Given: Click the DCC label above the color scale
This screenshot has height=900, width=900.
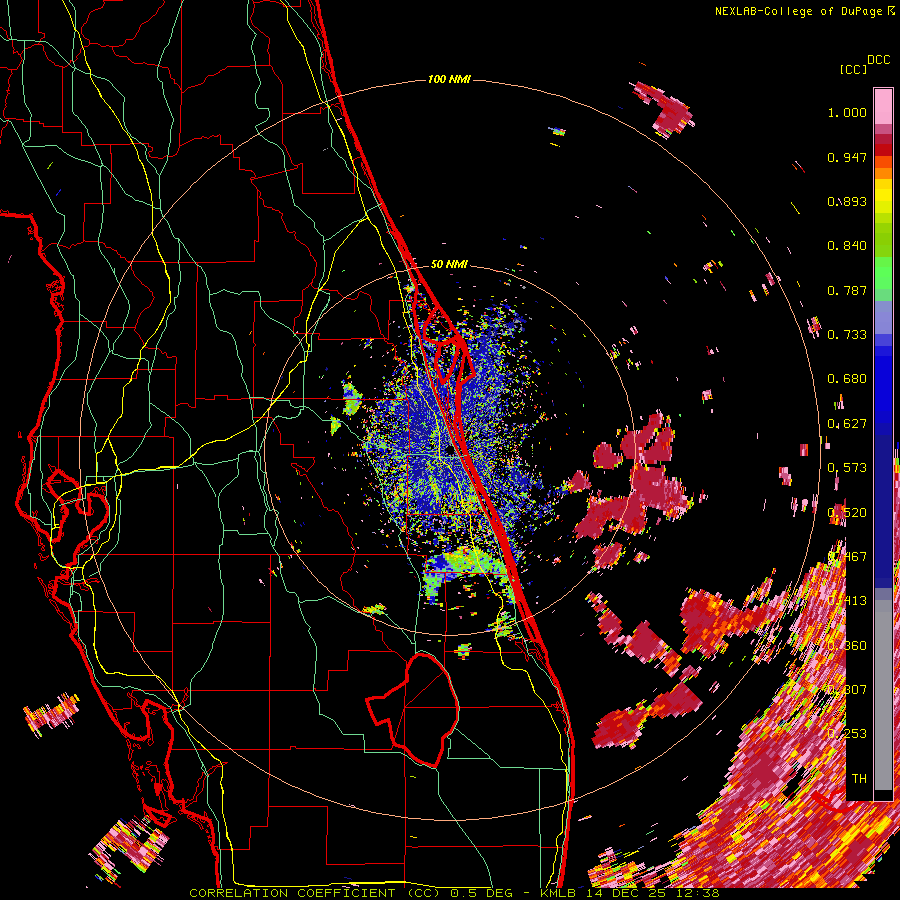Looking at the screenshot, I should click(x=878, y=60).
